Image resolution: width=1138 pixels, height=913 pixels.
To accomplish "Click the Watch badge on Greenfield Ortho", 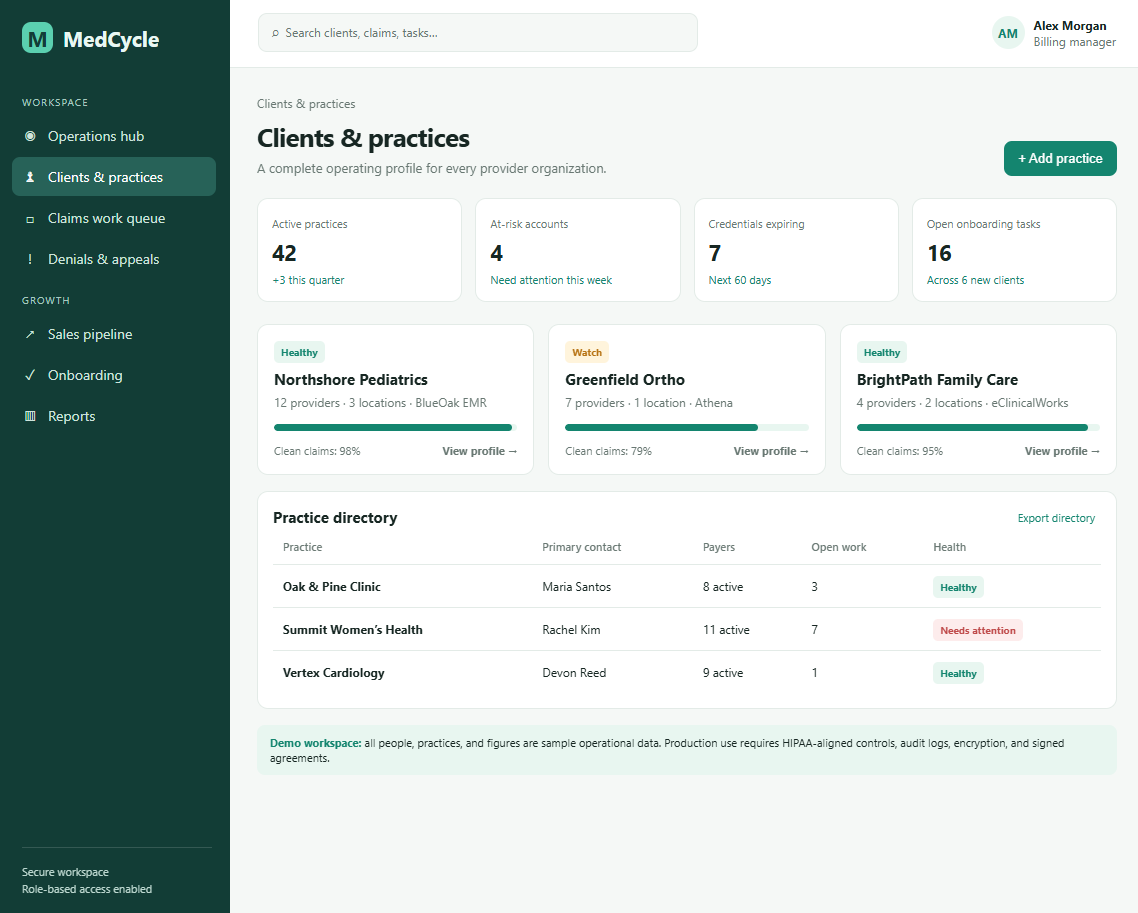I will pyautogui.click(x=586, y=353).
